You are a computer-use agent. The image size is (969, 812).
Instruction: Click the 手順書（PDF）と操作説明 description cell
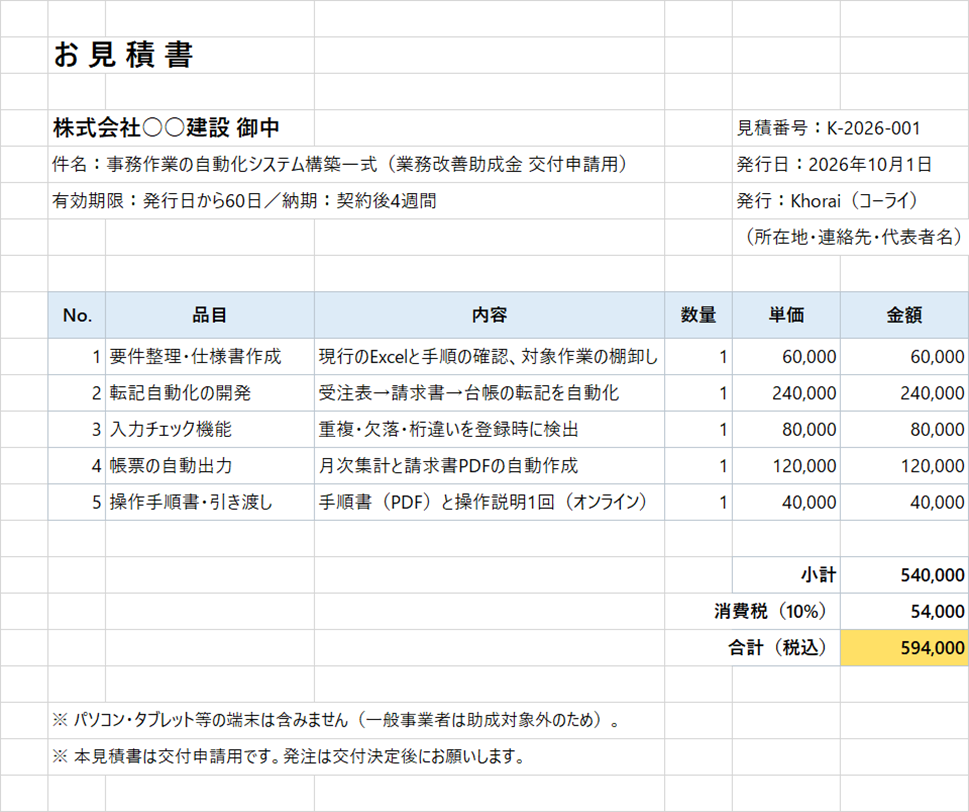[x=489, y=502]
